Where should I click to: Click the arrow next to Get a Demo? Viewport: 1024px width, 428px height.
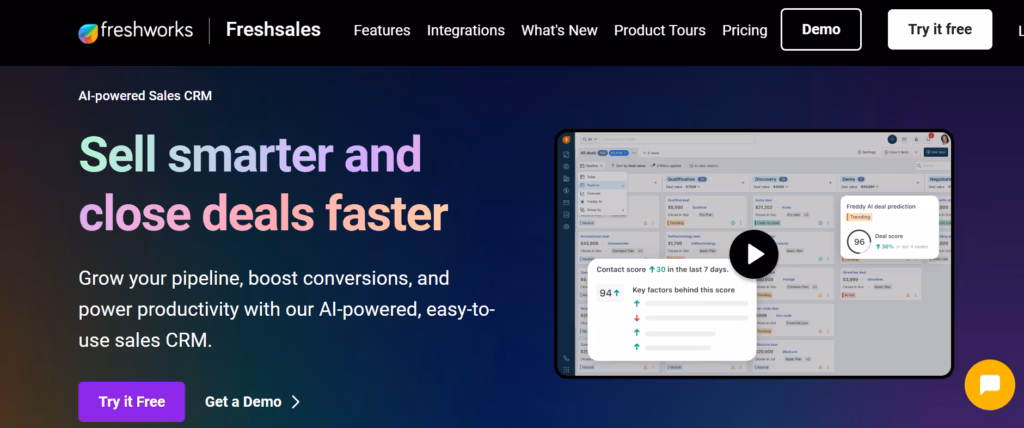tap(296, 402)
